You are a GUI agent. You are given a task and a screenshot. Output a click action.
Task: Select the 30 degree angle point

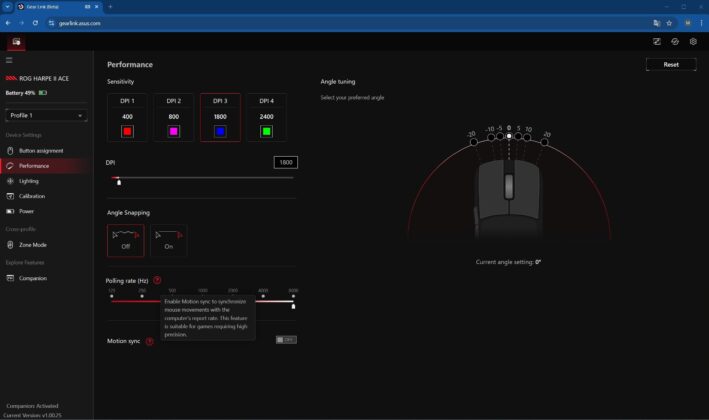[544, 142]
